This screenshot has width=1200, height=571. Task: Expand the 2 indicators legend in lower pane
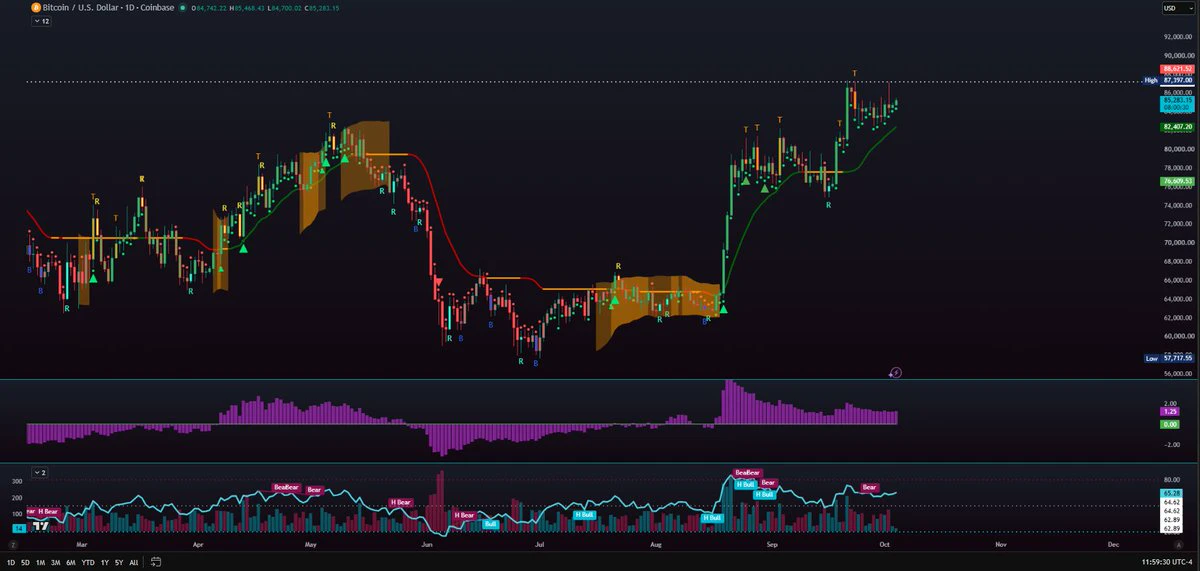(41, 471)
